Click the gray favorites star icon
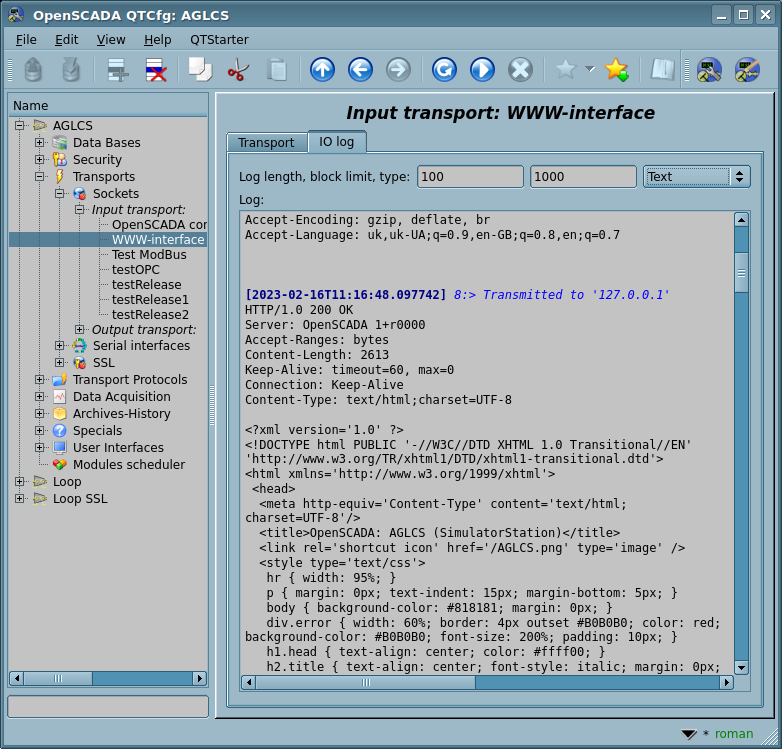Screen dimensions: 782x749 (x=566, y=70)
